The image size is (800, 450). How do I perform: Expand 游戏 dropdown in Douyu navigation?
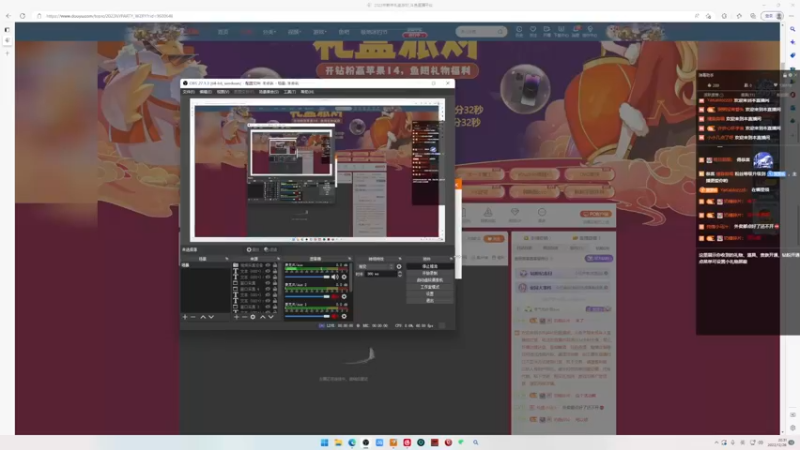pos(319,32)
